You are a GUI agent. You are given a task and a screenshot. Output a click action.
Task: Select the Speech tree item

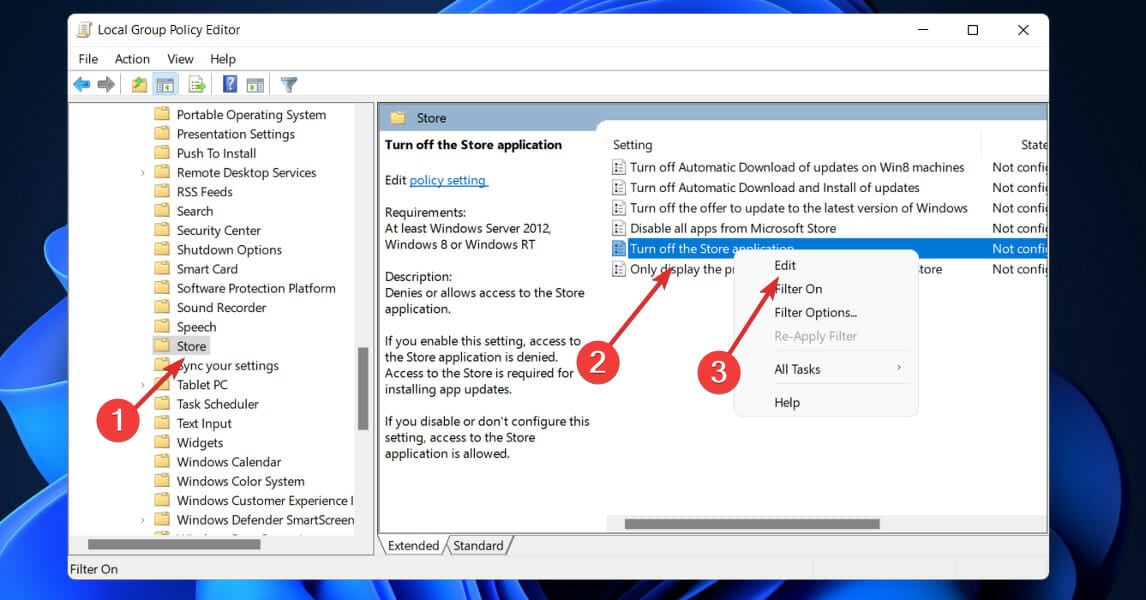point(196,327)
